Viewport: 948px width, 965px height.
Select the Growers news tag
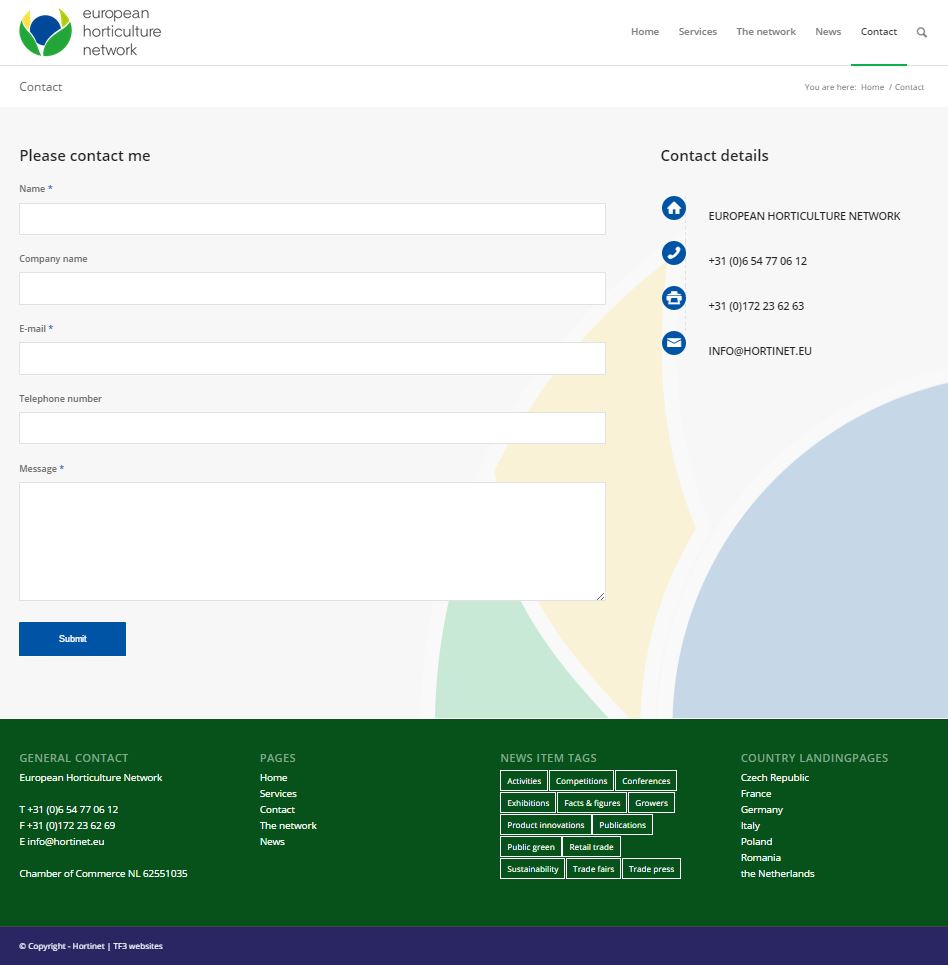651,803
